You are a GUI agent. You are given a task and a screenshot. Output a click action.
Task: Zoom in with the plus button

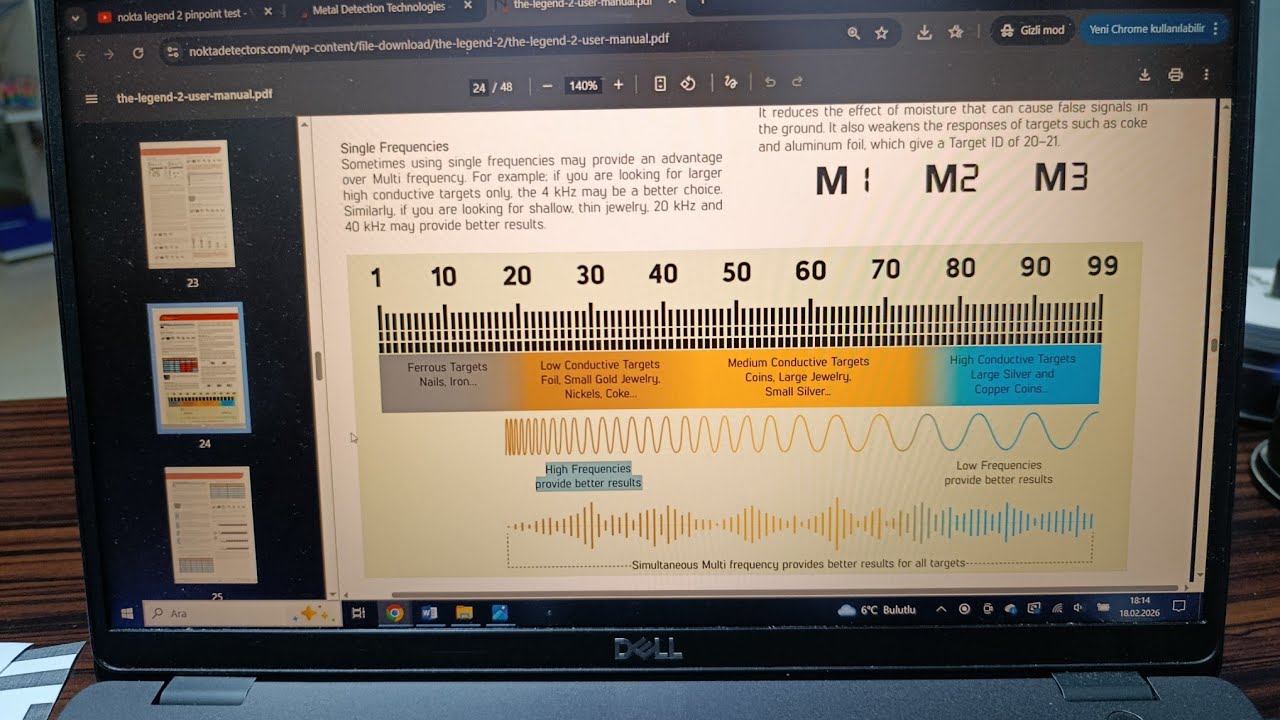click(618, 85)
